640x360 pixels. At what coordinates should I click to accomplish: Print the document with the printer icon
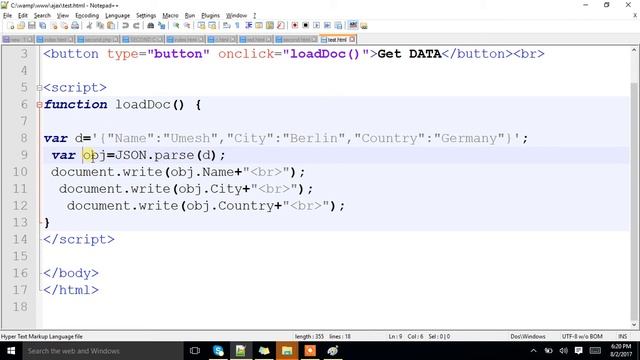(75, 25)
